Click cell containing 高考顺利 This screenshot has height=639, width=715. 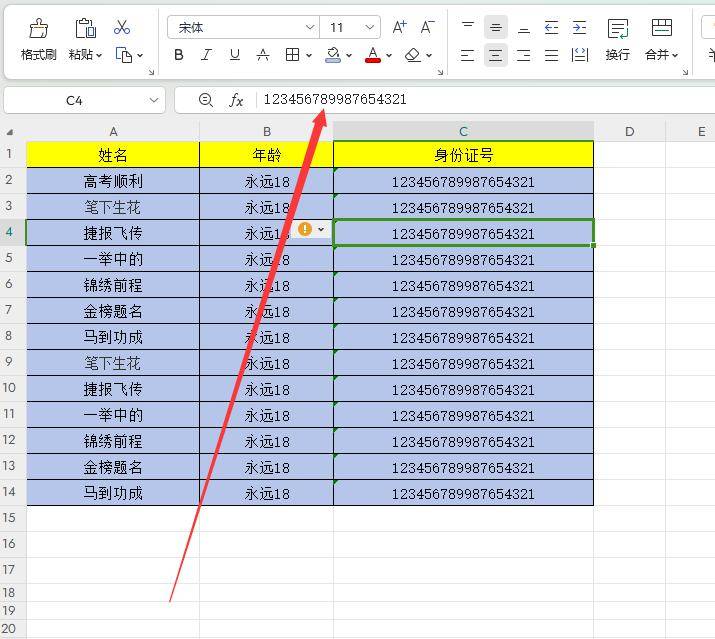113,181
